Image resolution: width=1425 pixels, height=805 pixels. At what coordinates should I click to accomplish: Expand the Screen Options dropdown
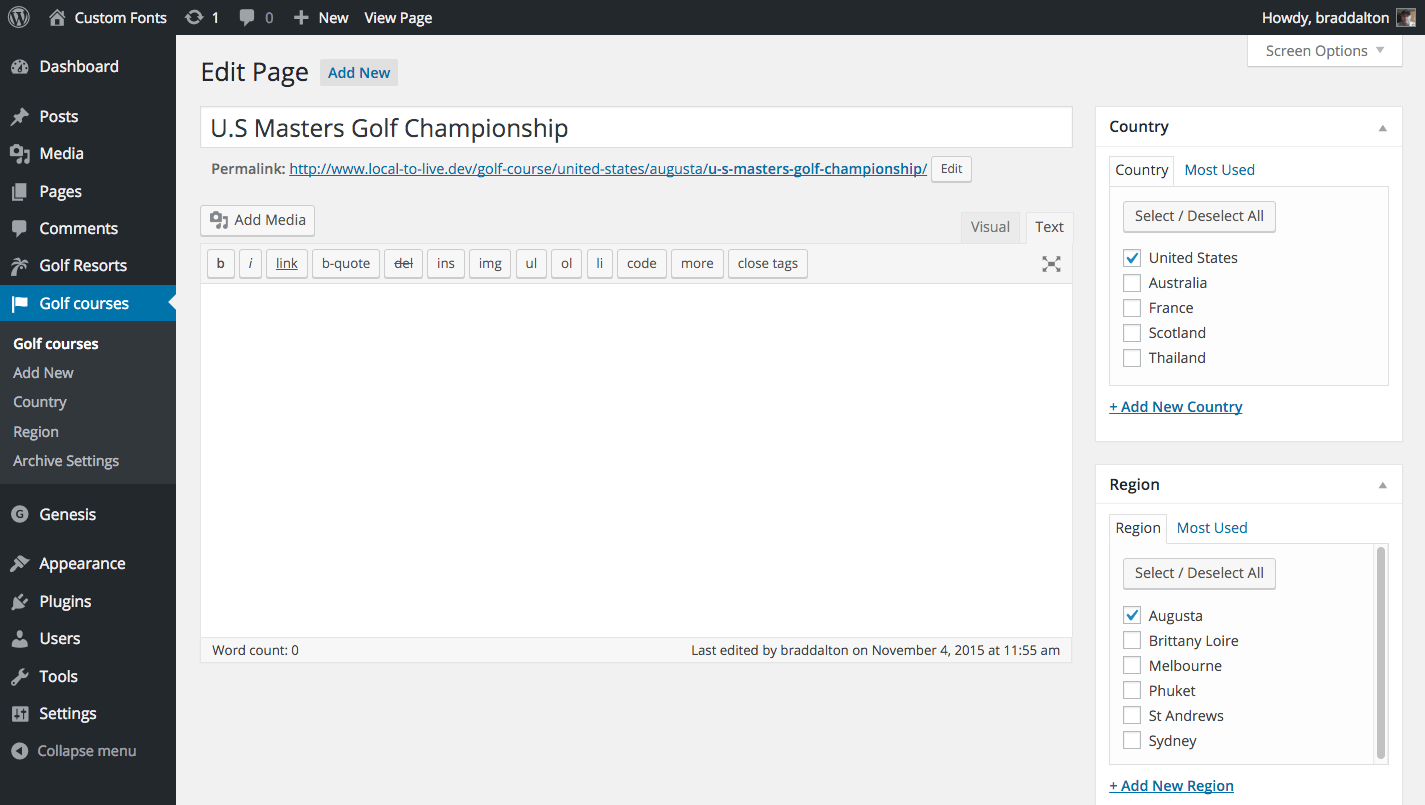[1325, 51]
